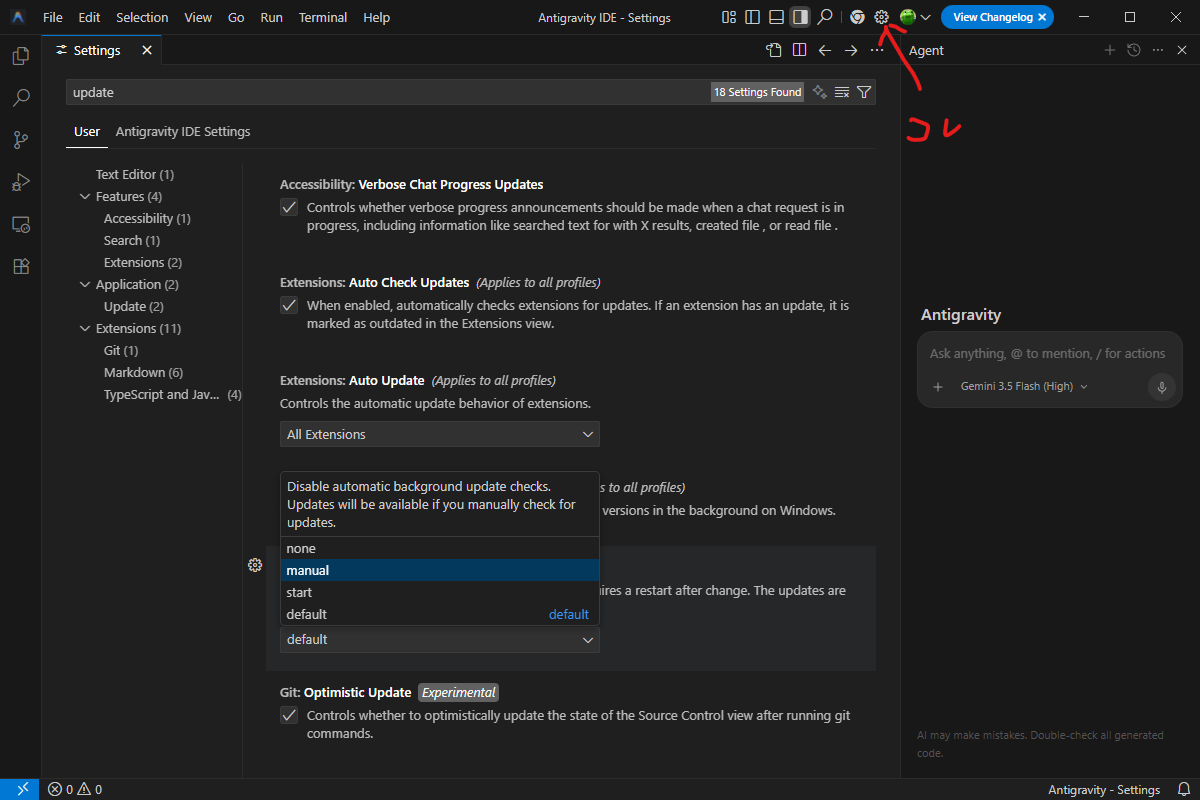
Task: Open Agent panel more options ellipsis
Action: tap(1157, 50)
